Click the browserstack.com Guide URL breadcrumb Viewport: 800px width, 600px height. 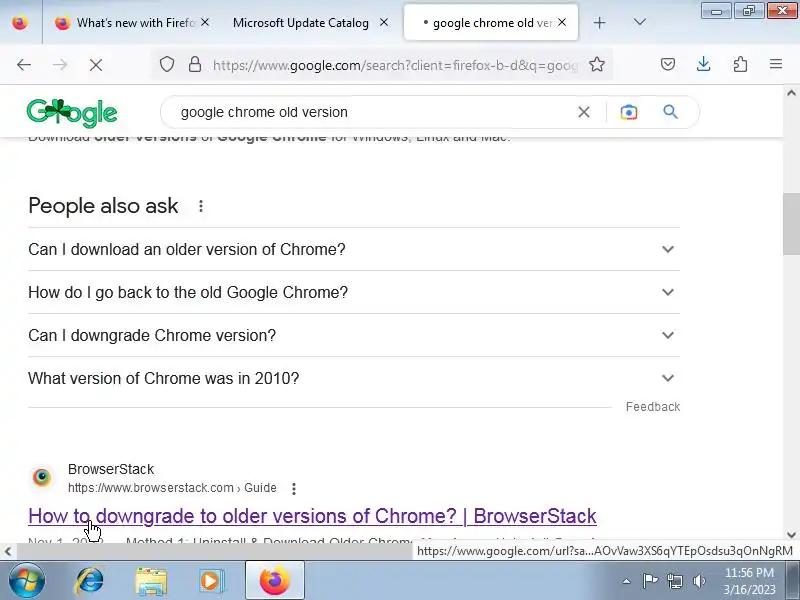172,488
